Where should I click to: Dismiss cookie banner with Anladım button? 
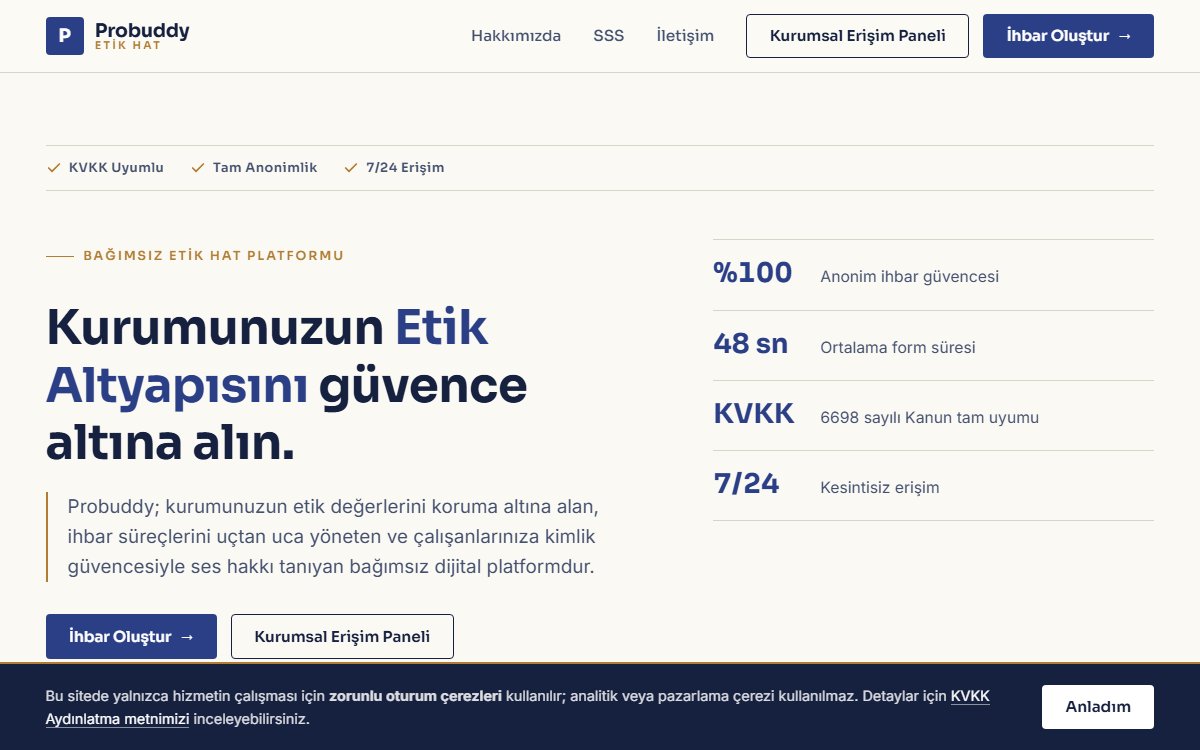point(1098,707)
